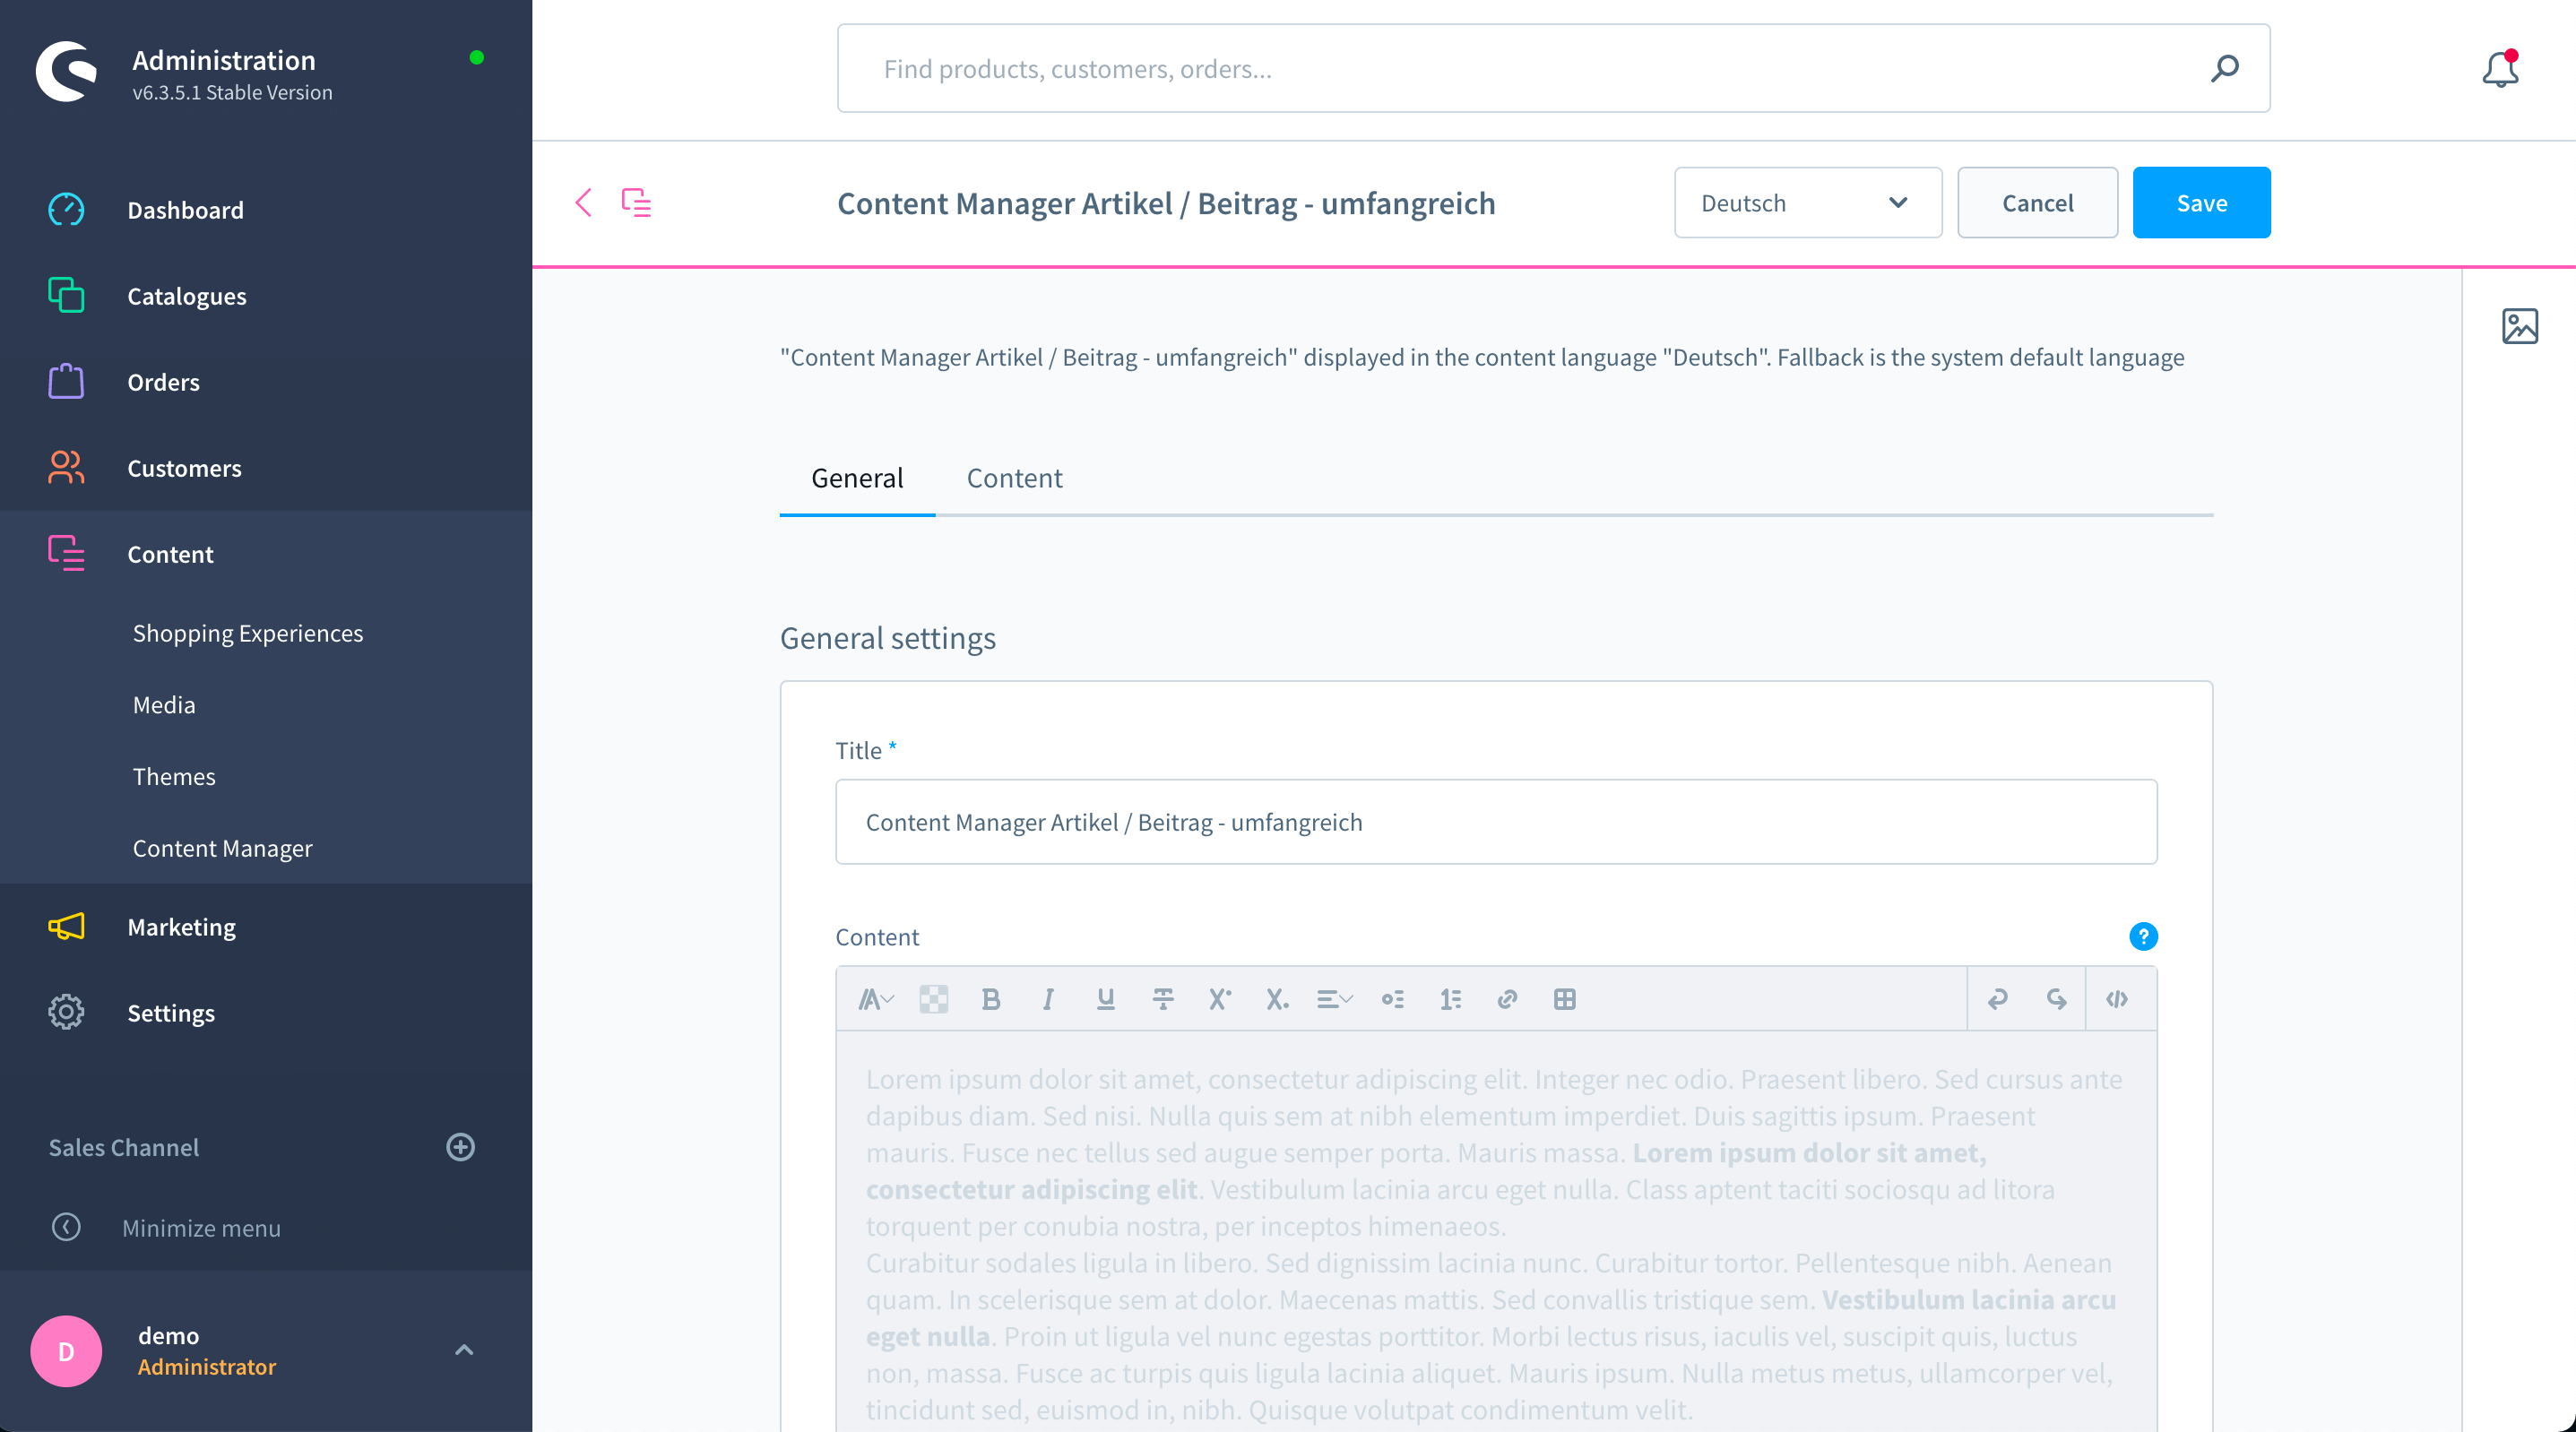
Task: Switch to the Content tab
Action: point(1014,478)
